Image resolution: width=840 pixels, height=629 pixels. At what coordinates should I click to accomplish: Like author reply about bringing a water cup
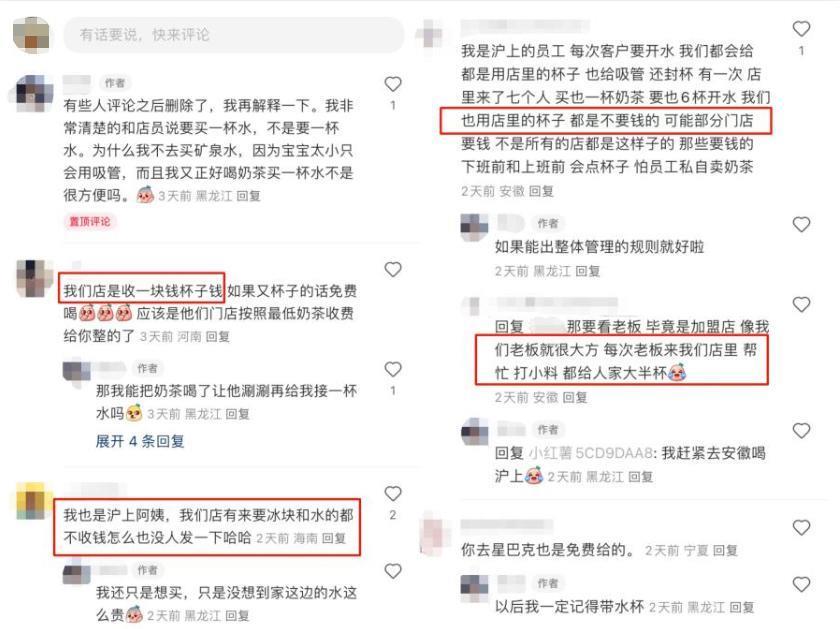click(801, 584)
